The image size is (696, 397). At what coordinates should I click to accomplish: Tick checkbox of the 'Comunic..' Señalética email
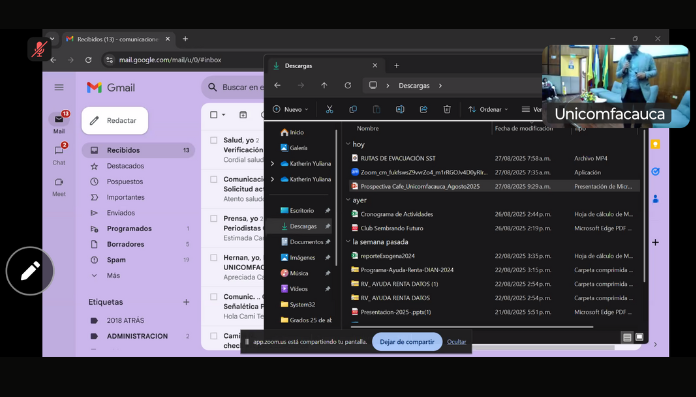tap(214, 297)
